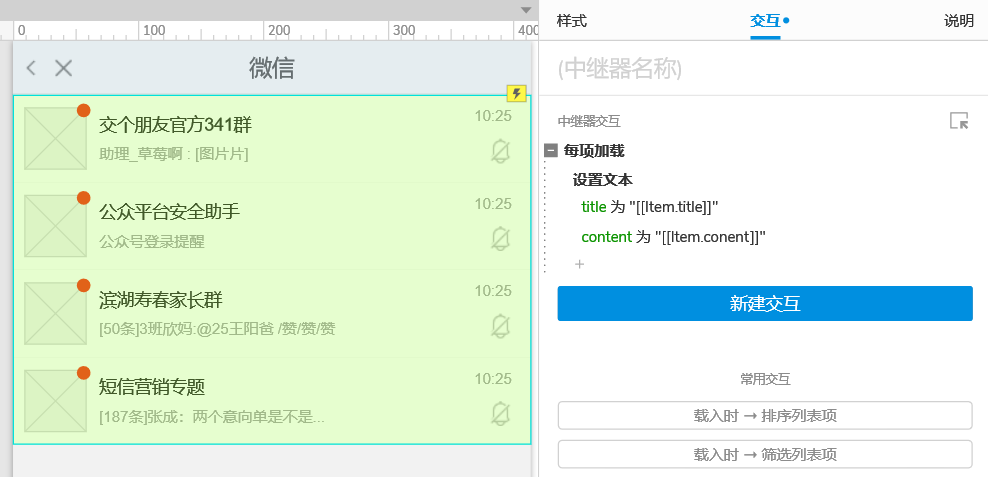Screen dimensions: 988x477
Task: Click 载入时 → 筛选列表项 button
Action: point(765,454)
